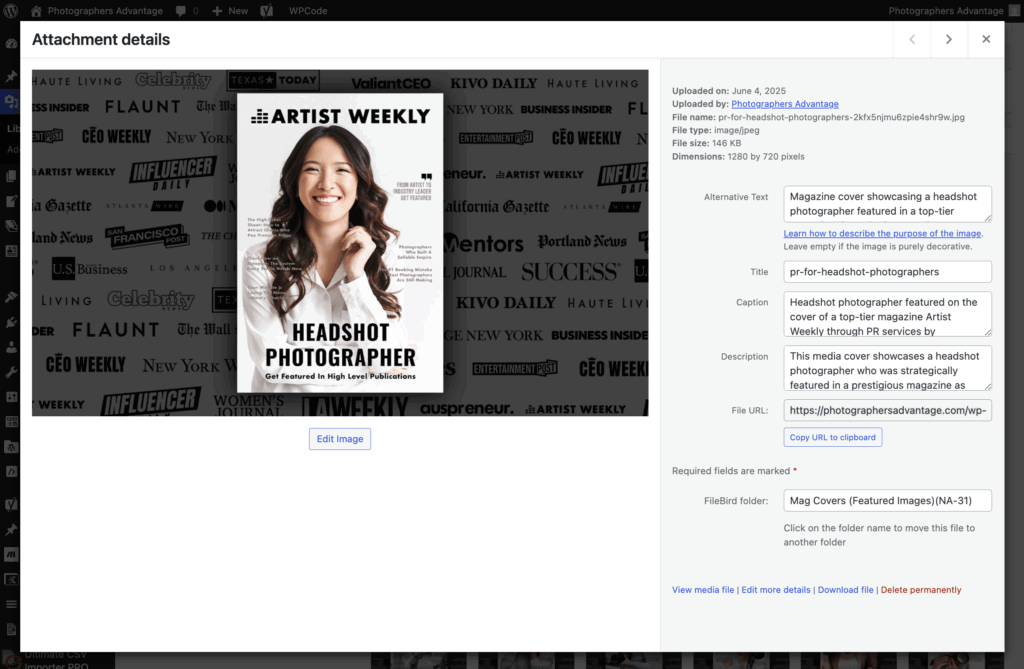Click the 'Attachment details' heading
The height and width of the screenshot is (669, 1024).
point(101,40)
